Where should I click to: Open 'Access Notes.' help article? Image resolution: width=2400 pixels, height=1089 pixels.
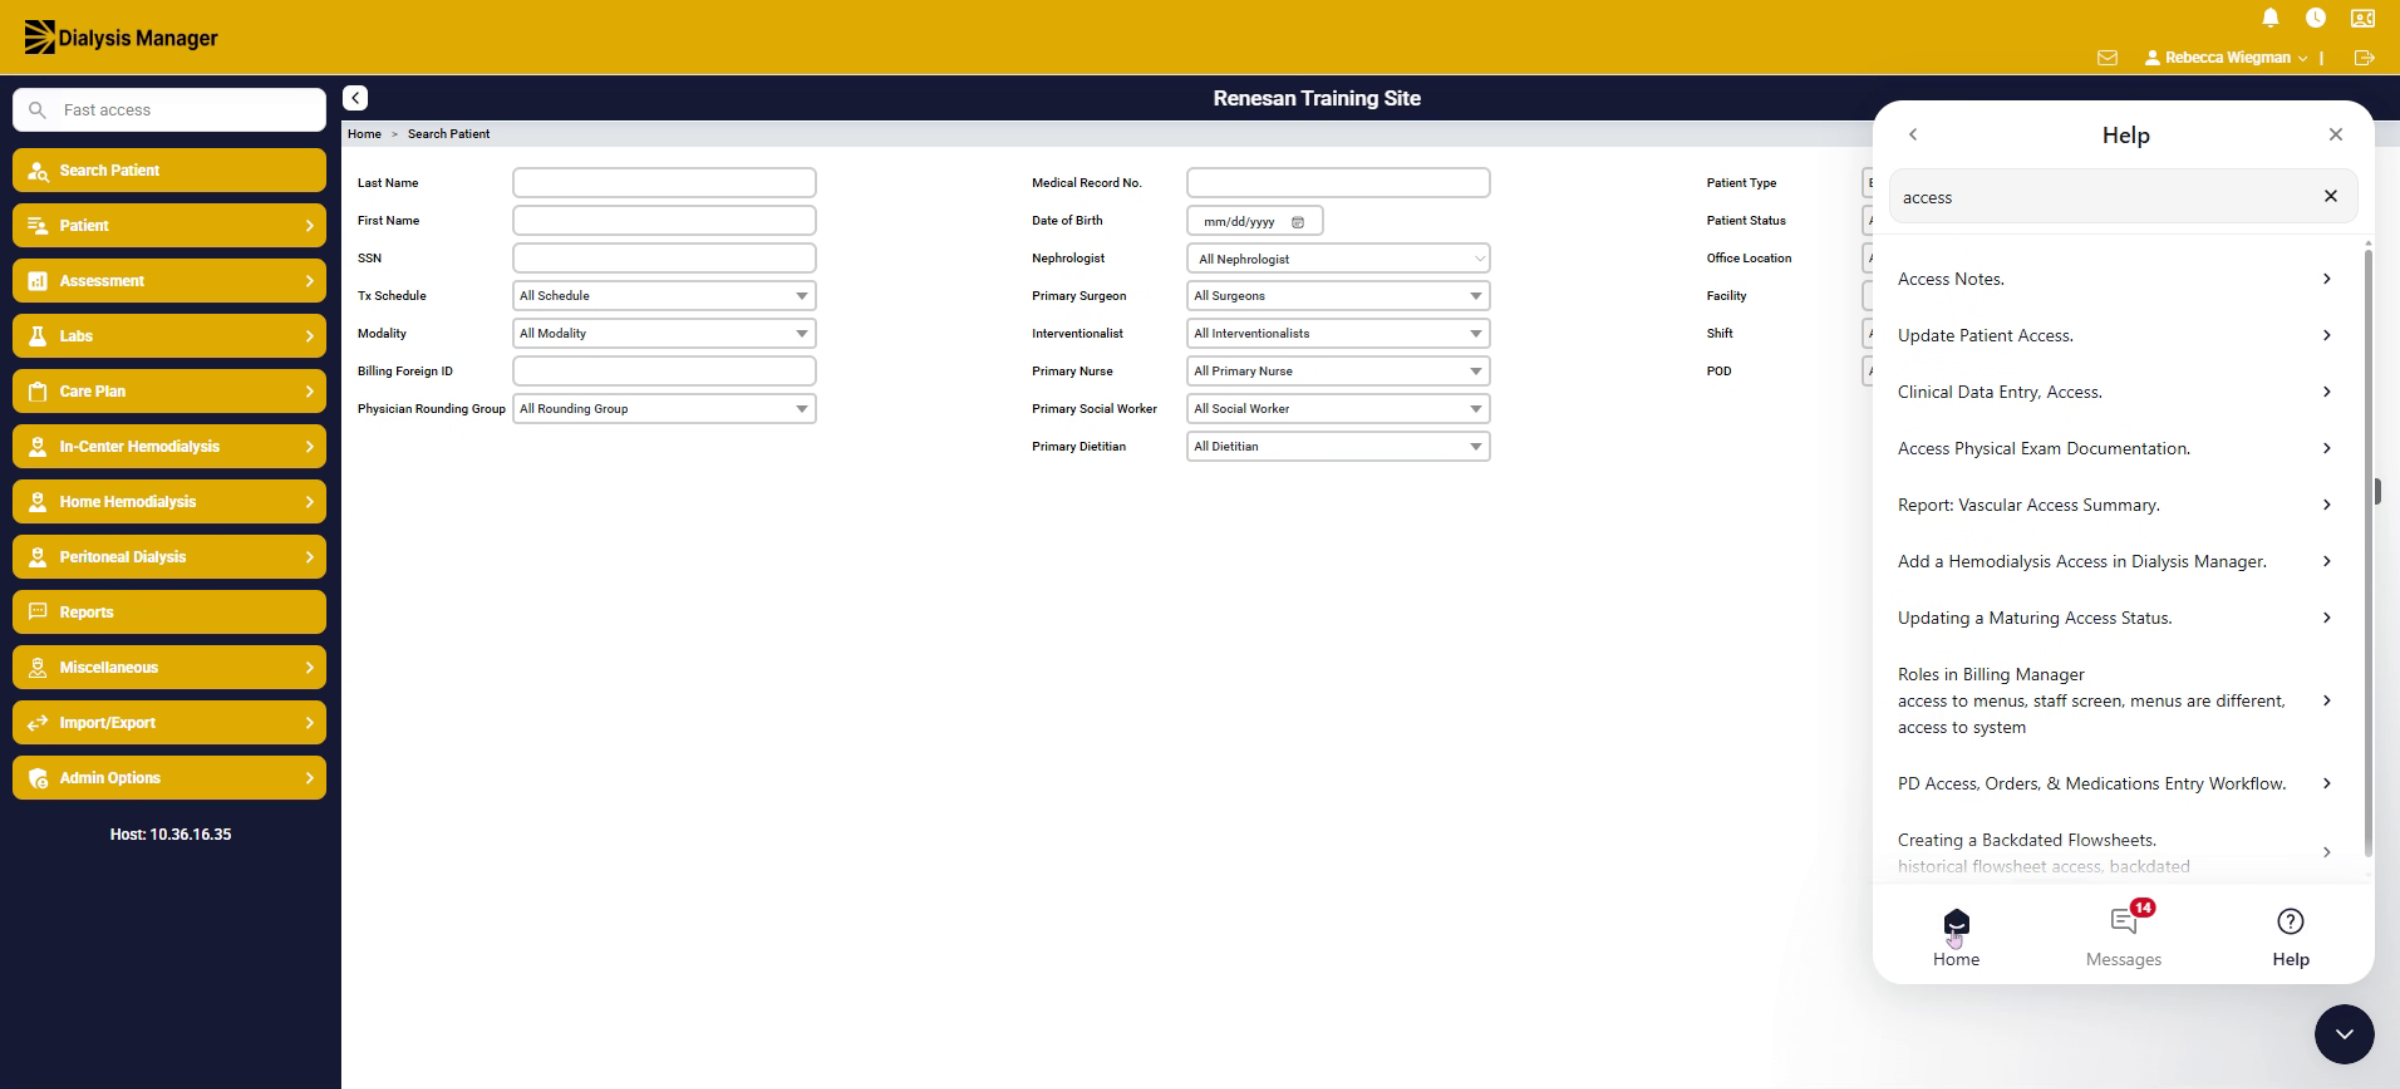[x=2115, y=279]
